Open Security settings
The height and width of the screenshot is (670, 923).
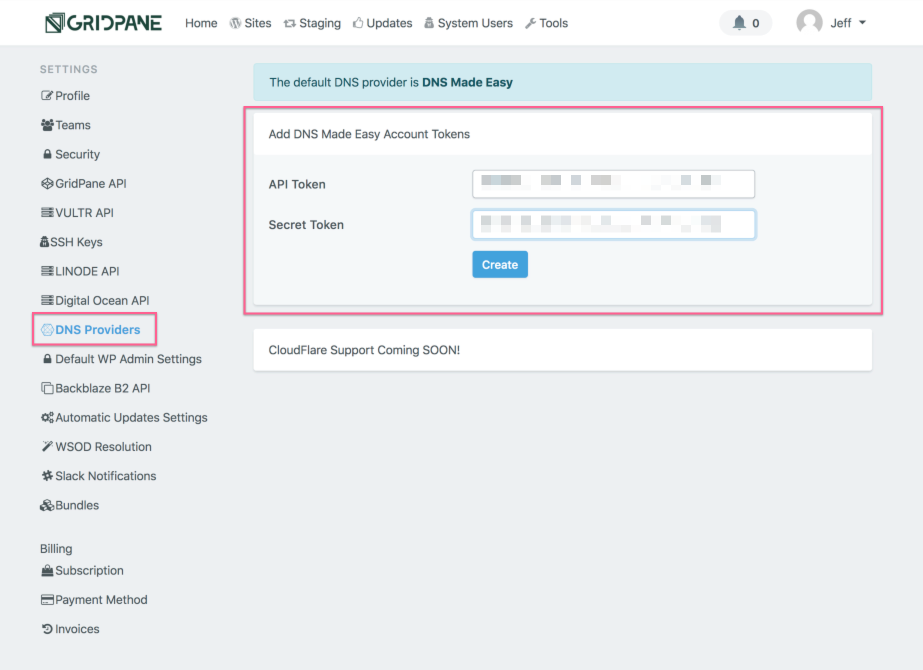coord(77,154)
